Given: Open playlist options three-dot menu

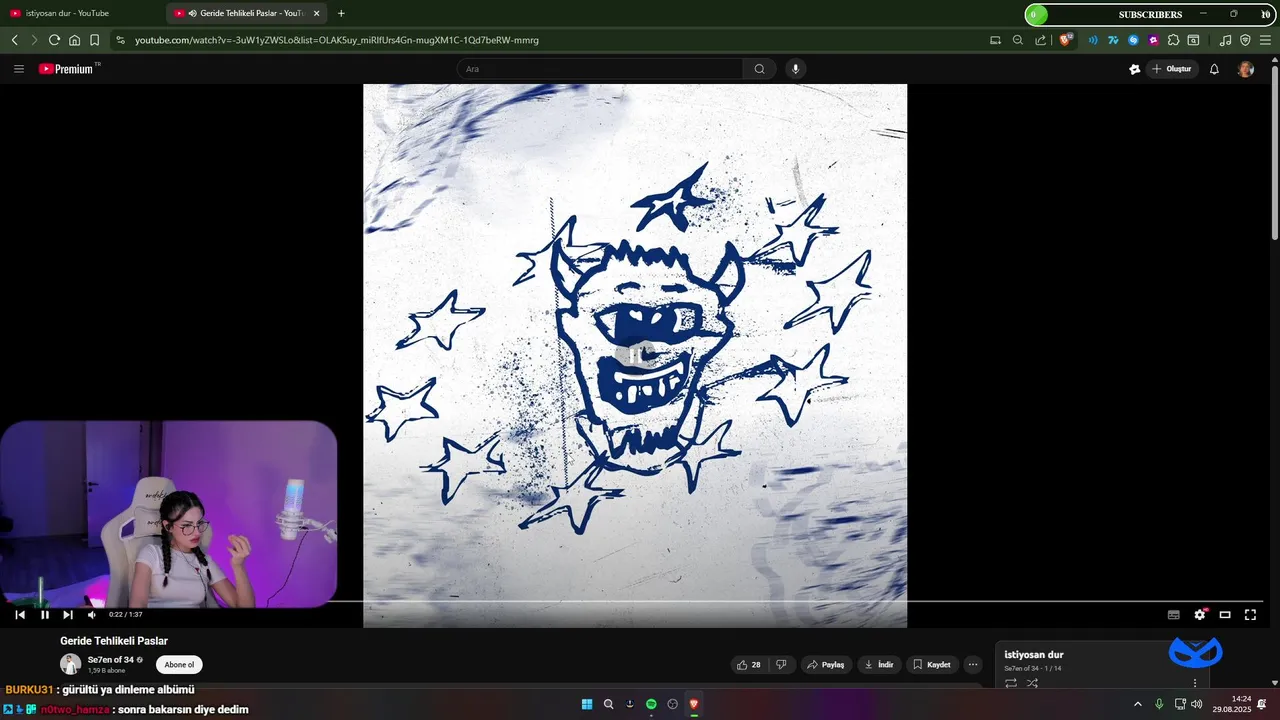Looking at the screenshot, I should pos(1194,683).
